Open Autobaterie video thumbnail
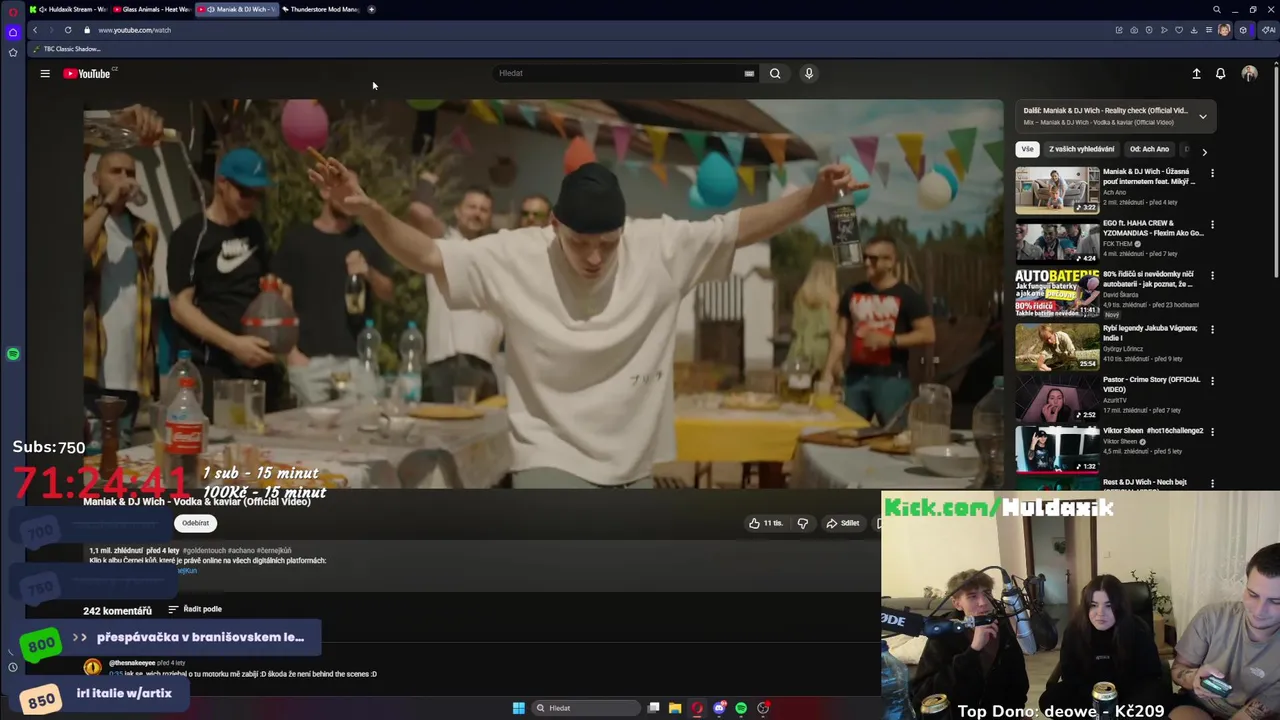Screen dimensions: 1280x720 pos(1057,293)
